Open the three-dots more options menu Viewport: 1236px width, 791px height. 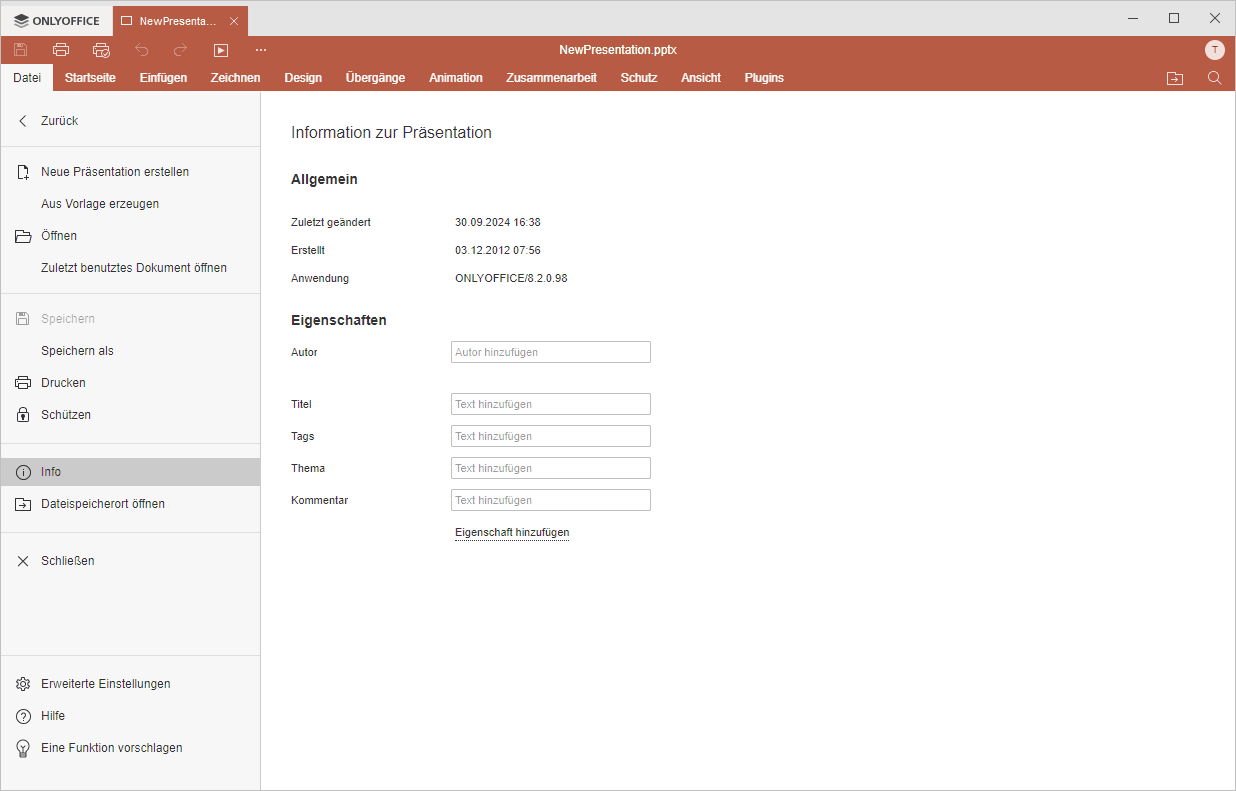261,50
